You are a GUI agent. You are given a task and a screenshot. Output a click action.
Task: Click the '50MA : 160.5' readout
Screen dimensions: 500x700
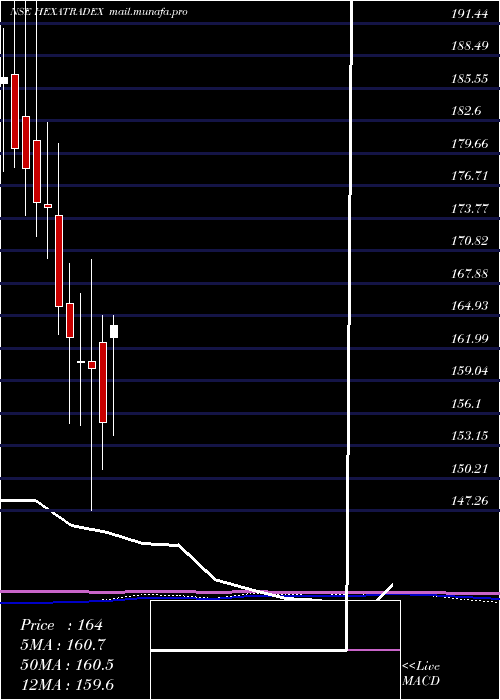(x=67, y=665)
